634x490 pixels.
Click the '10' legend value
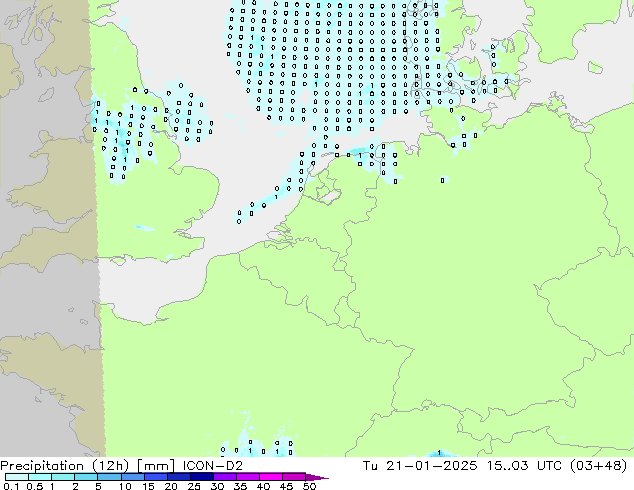(125, 486)
